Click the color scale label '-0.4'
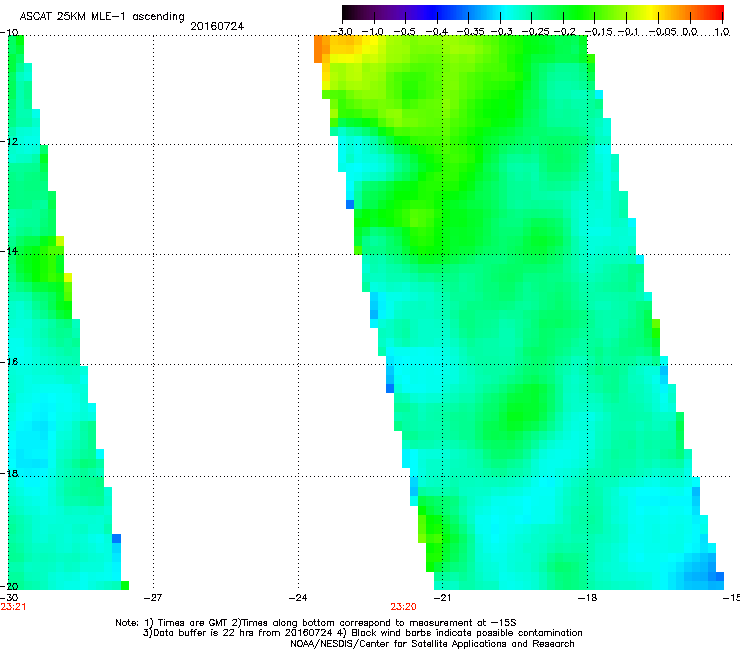Image resolution: width=740 pixels, height=650 pixels. (437, 32)
